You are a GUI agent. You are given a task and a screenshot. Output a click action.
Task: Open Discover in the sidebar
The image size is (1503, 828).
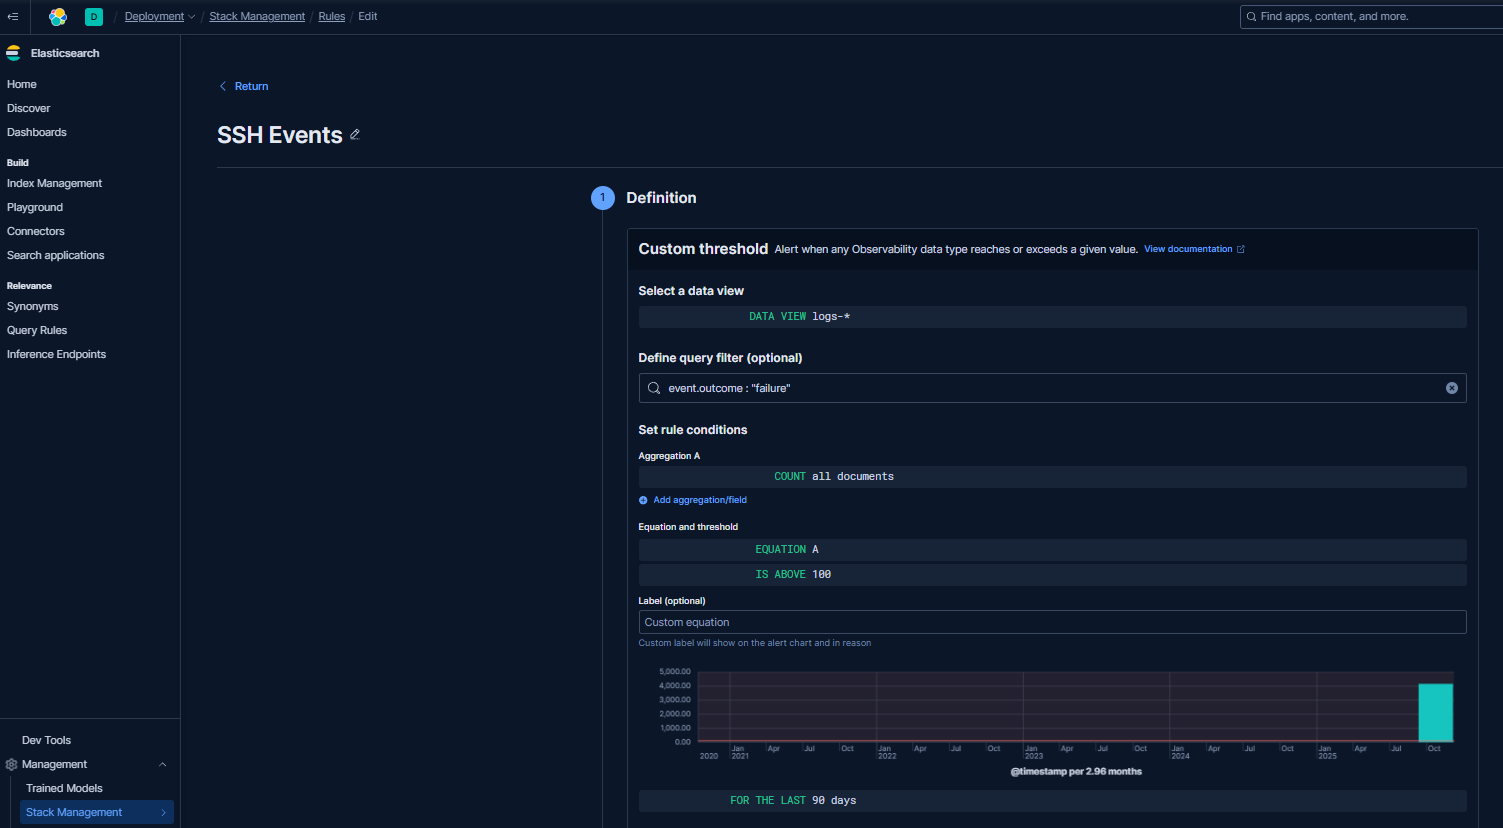(29, 108)
